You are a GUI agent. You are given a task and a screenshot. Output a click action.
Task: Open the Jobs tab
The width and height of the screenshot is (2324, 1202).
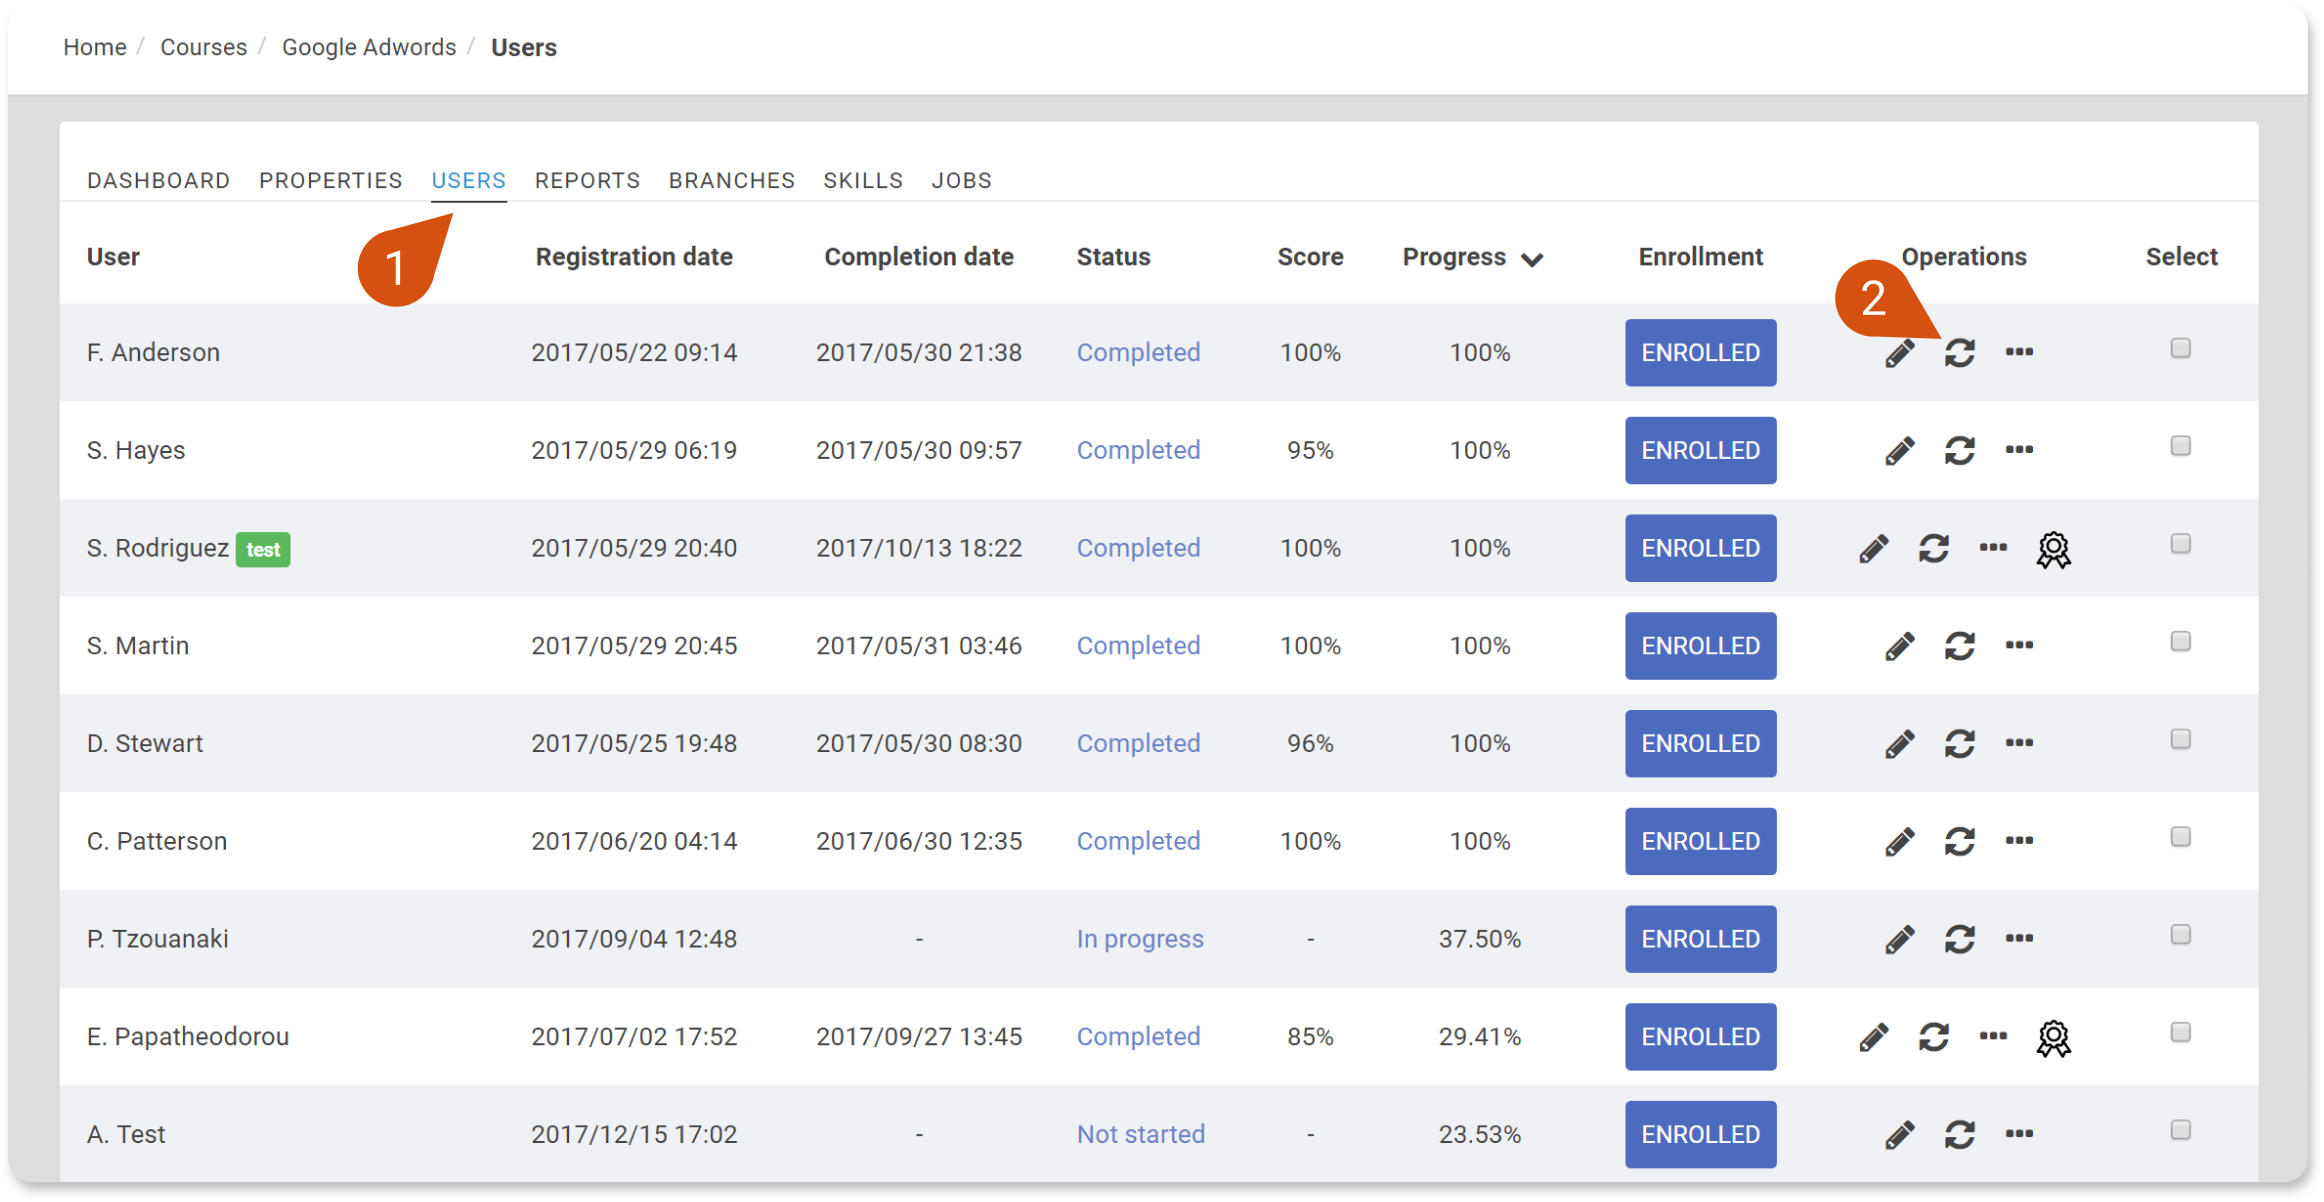point(962,181)
